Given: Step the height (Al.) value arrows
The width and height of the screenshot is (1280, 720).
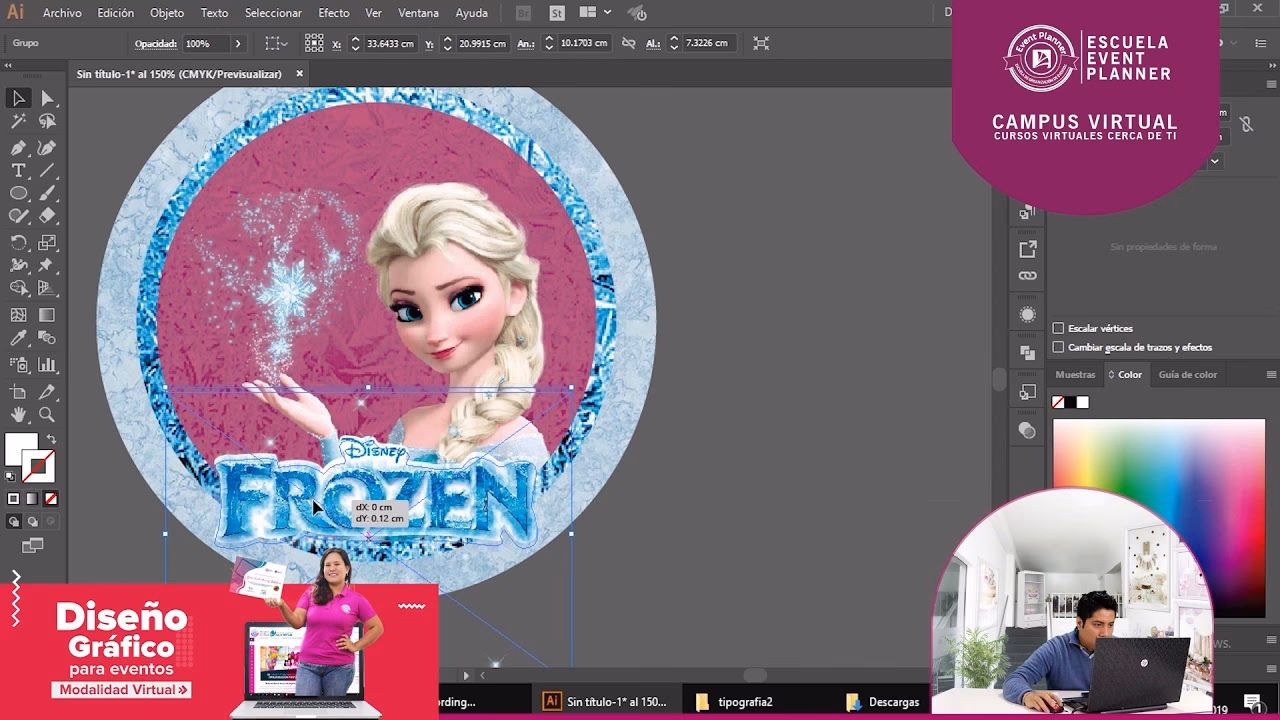Looking at the screenshot, I should click(674, 44).
